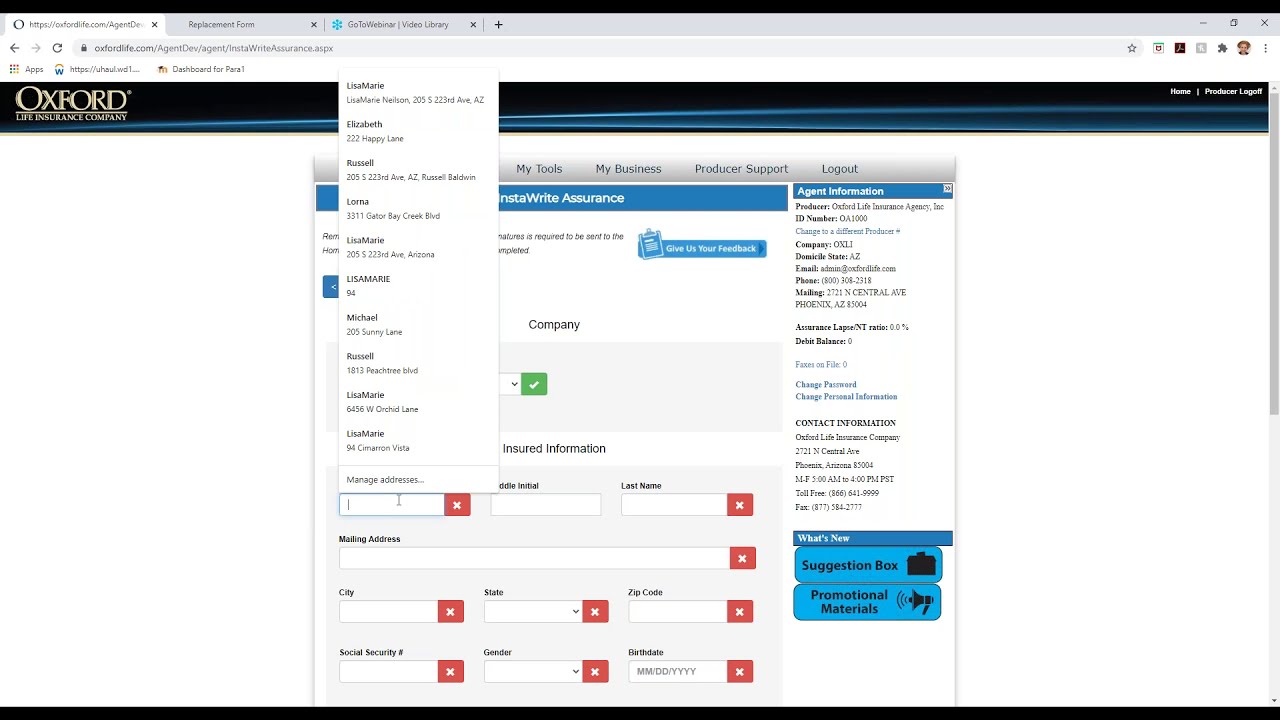This screenshot has height=720, width=1280.
Task: Click in the City input field
Action: 388,611
